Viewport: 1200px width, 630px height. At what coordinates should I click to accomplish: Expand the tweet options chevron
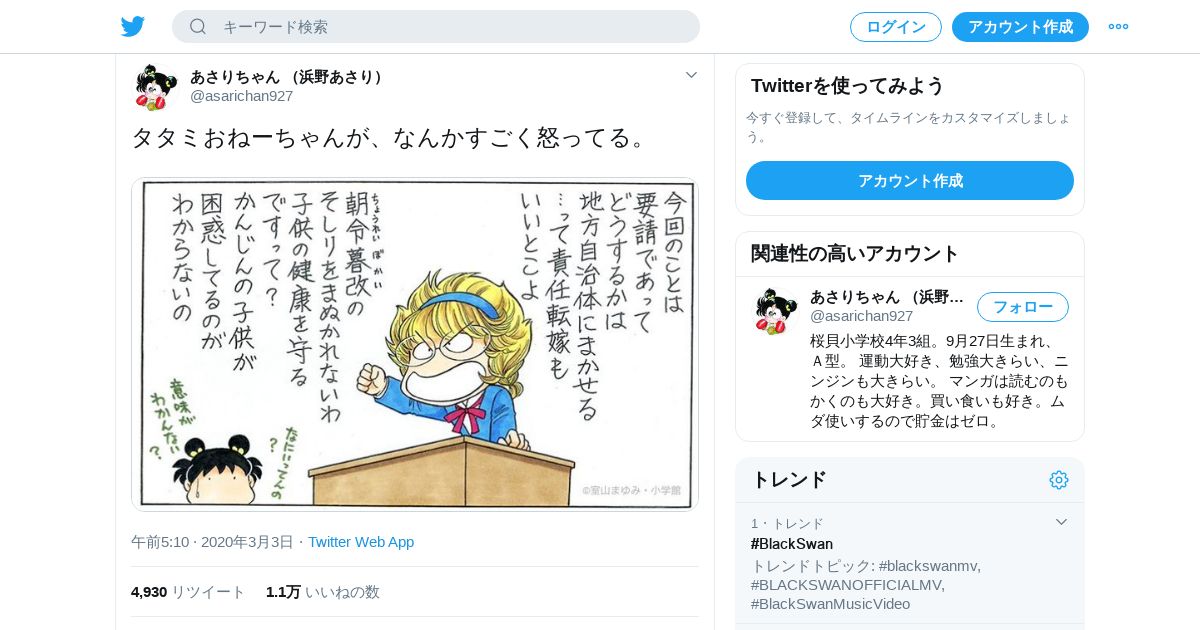691,75
